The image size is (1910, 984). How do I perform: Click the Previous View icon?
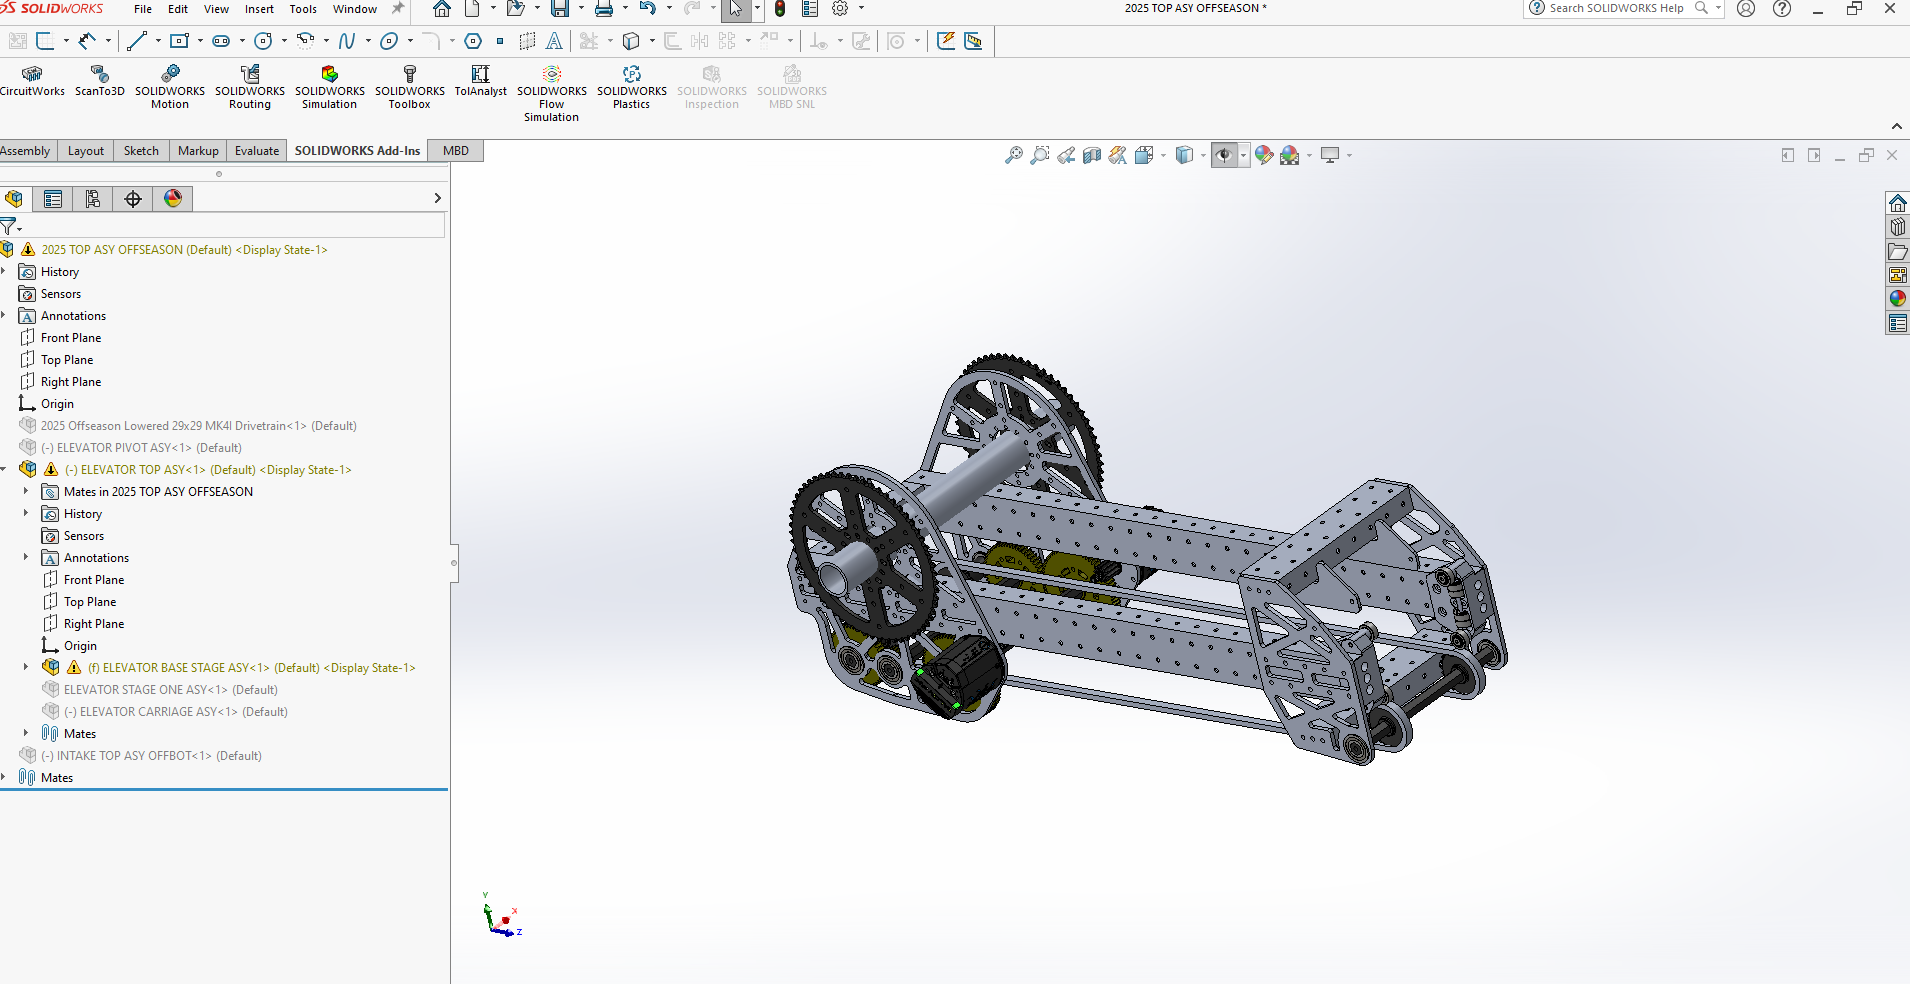click(1066, 155)
